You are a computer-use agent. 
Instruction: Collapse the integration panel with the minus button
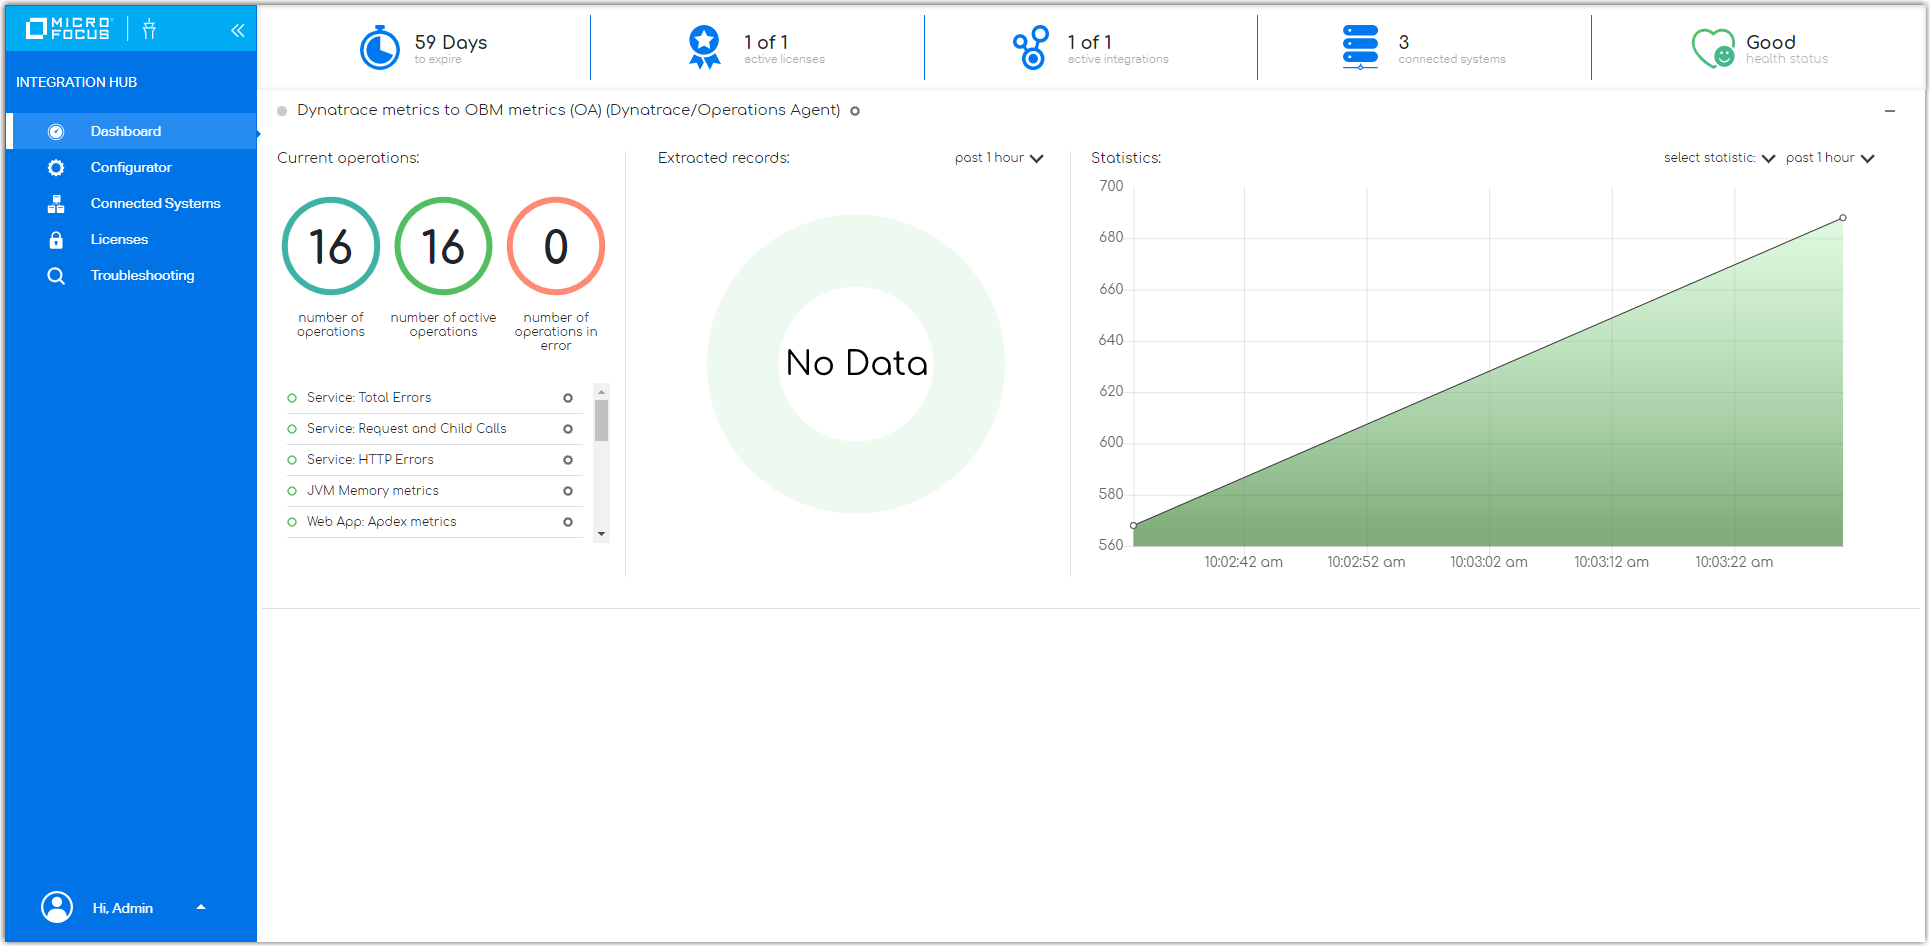click(1890, 111)
